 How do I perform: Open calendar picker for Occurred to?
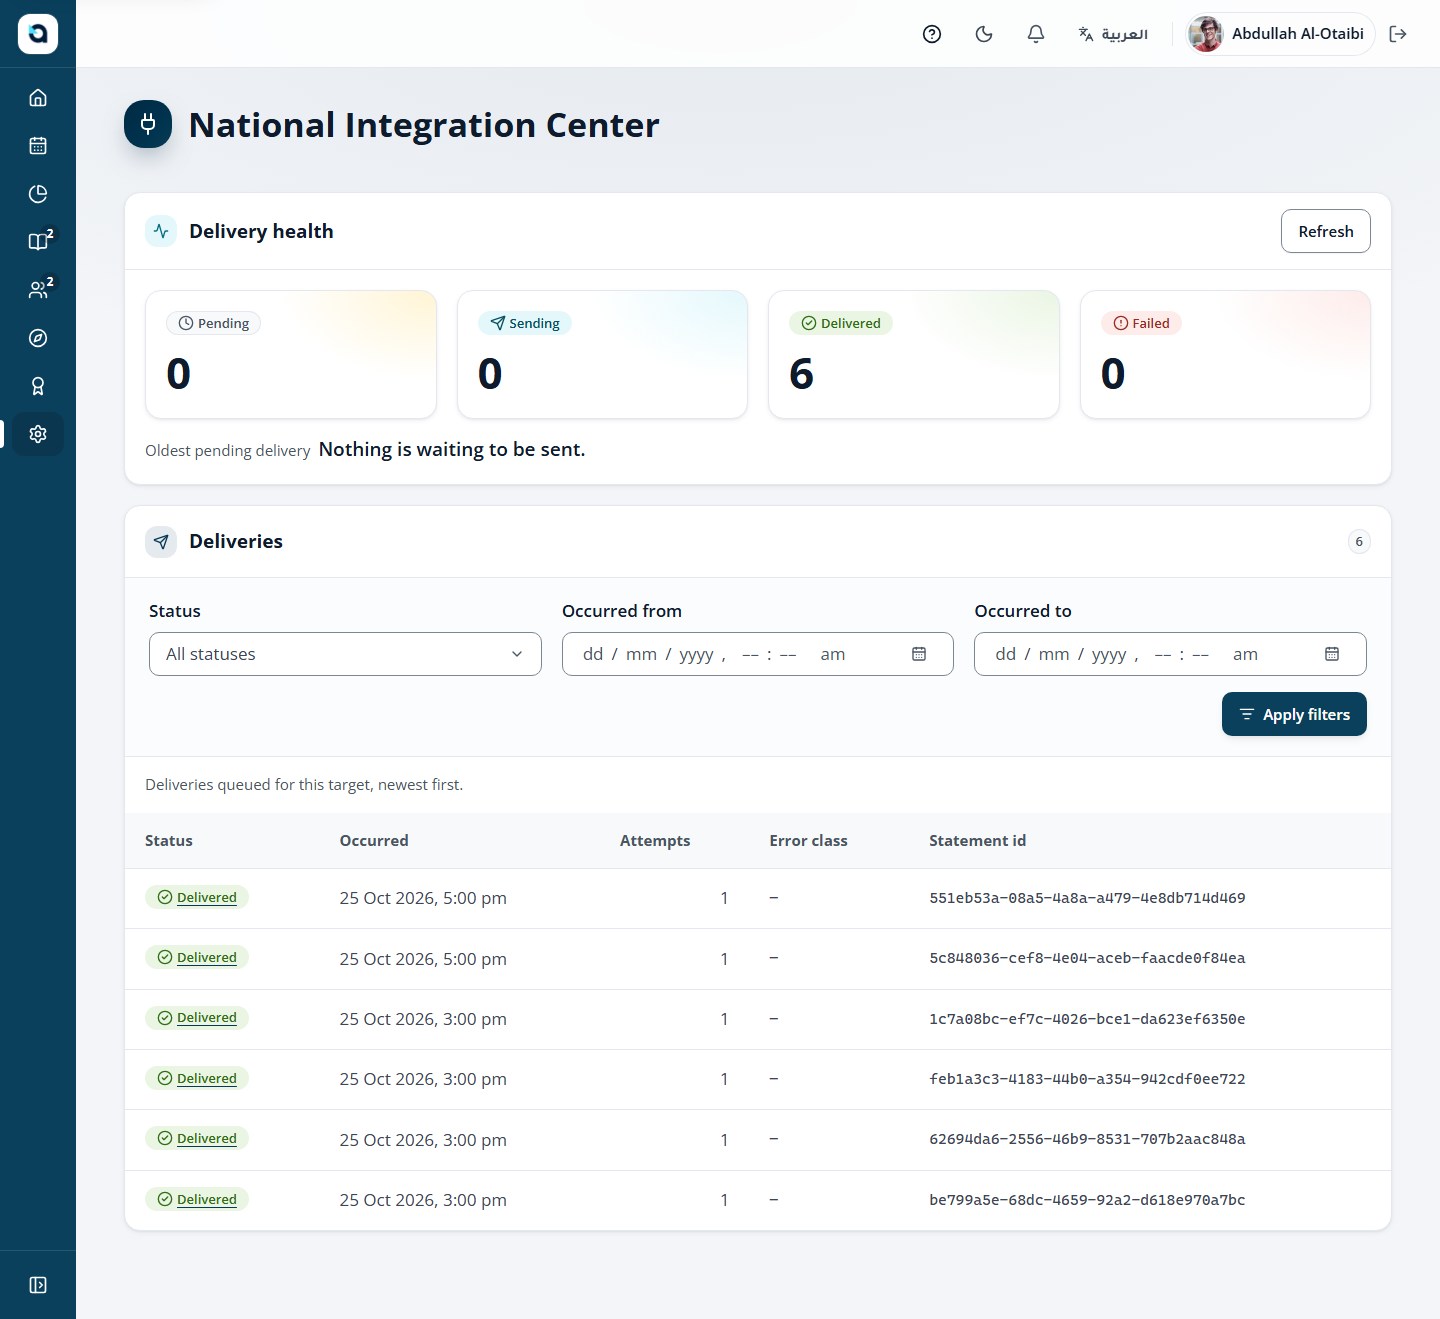[1332, 654]
